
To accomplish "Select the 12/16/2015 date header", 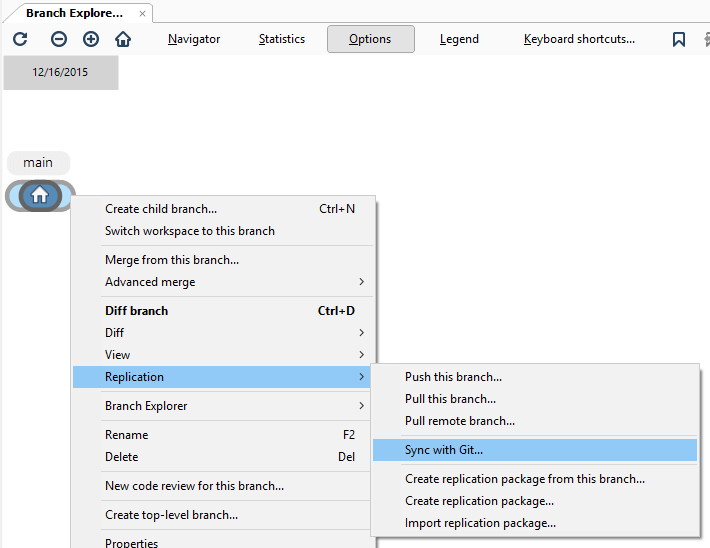I will pos(60,72).
